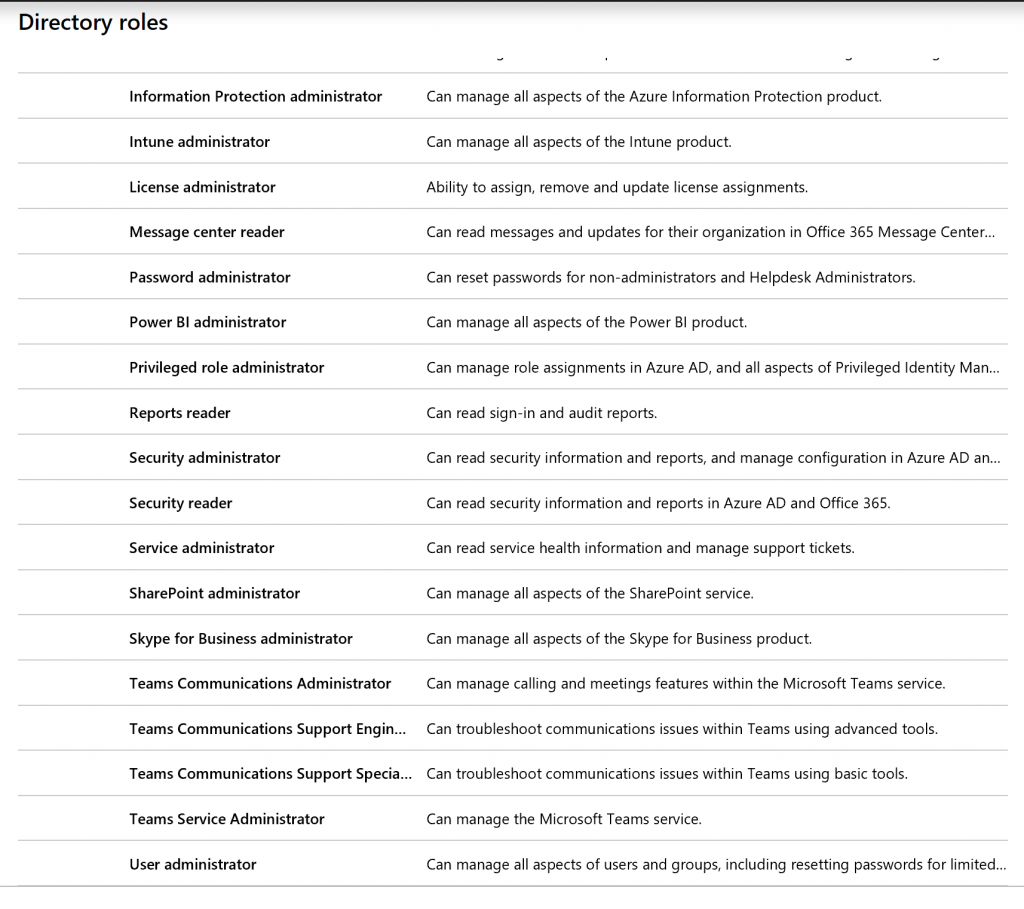The width and height of the screenshot is (1024, 909).
Task: Click the truncated Security administrator description text
Action: click(712, 457)
